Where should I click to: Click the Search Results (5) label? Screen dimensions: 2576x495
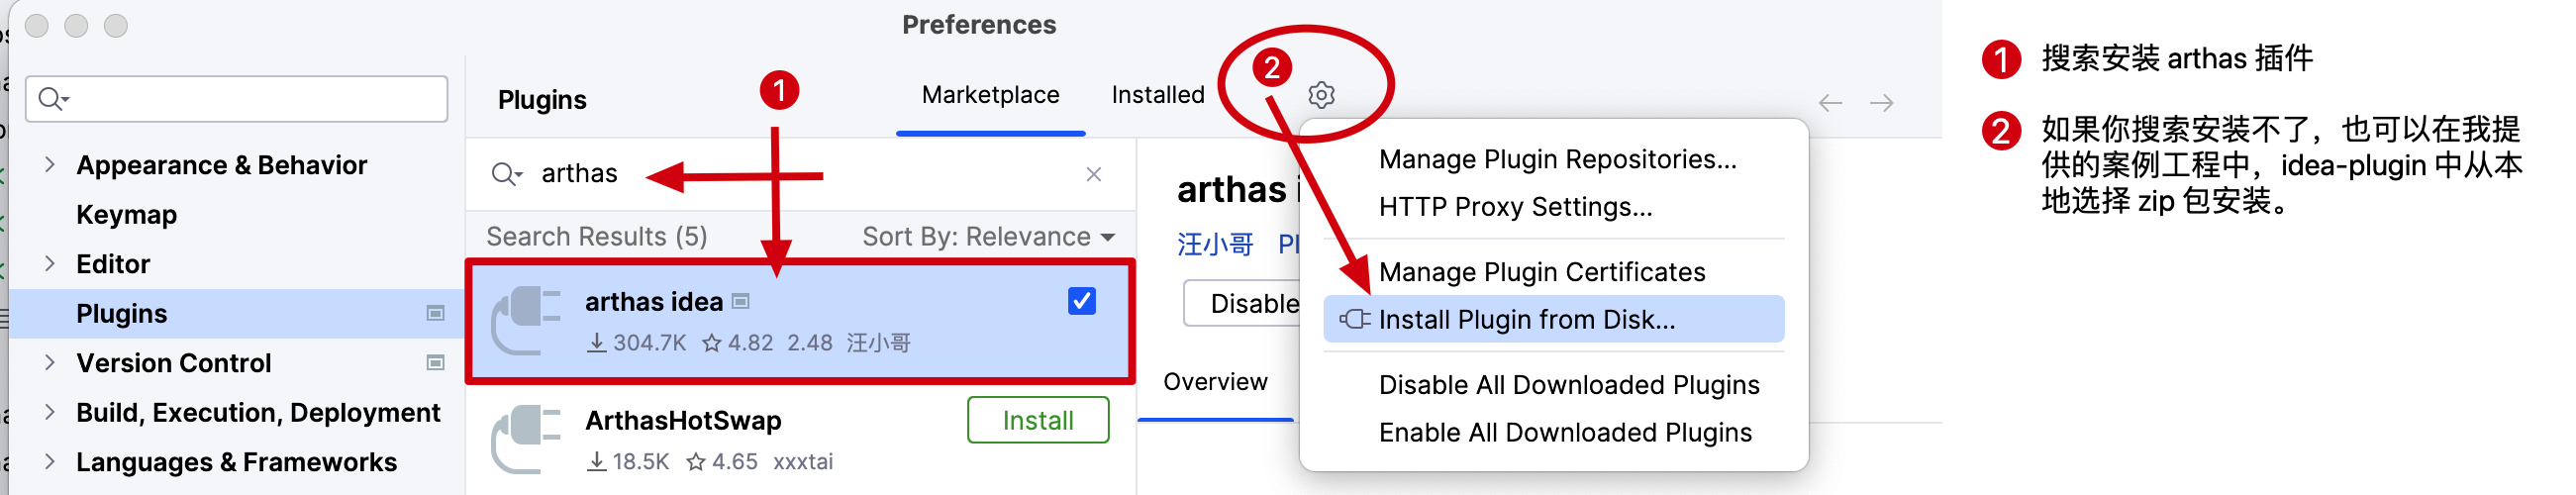[x=597, y=237]
